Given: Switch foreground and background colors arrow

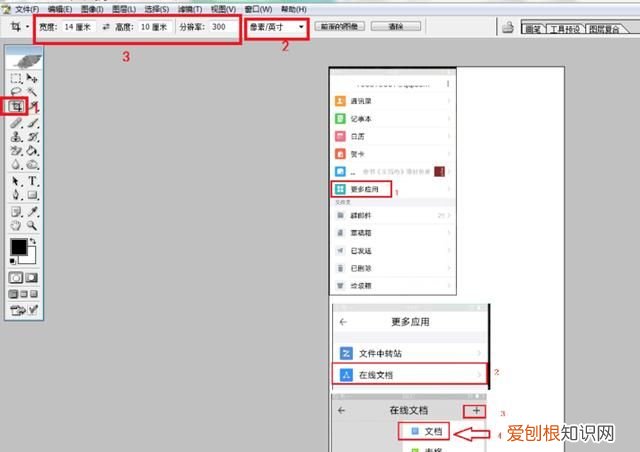Looking at the screenshot, I should coord(33,241).
